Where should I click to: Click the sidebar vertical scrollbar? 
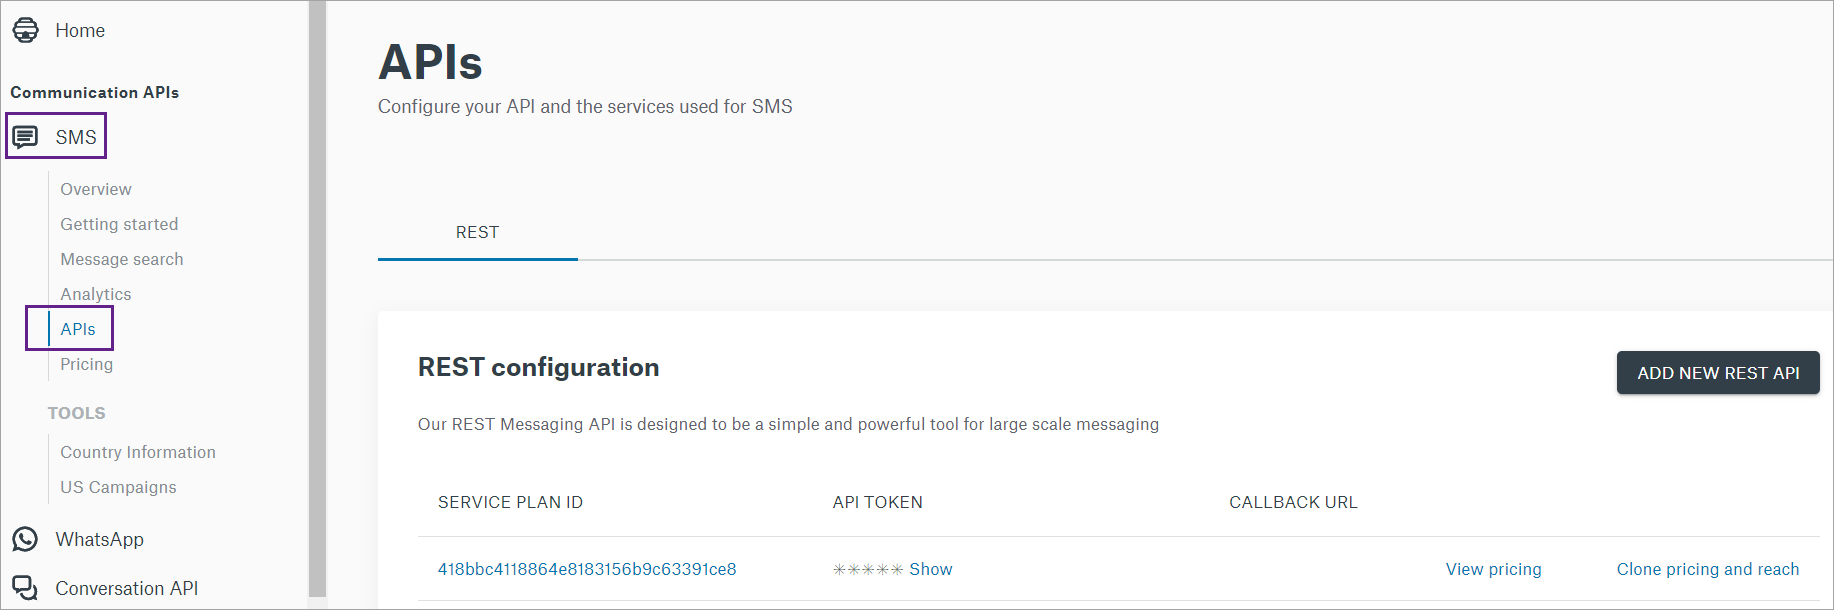point(318,300)
